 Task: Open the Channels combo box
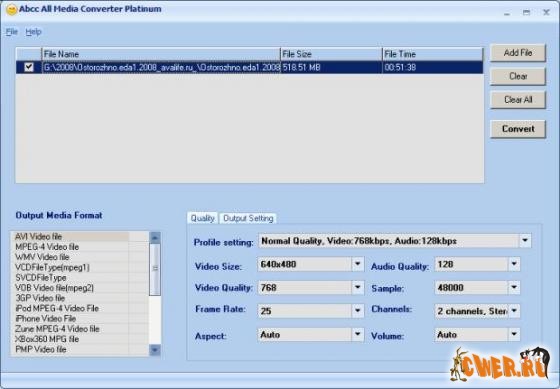[477, 311]
